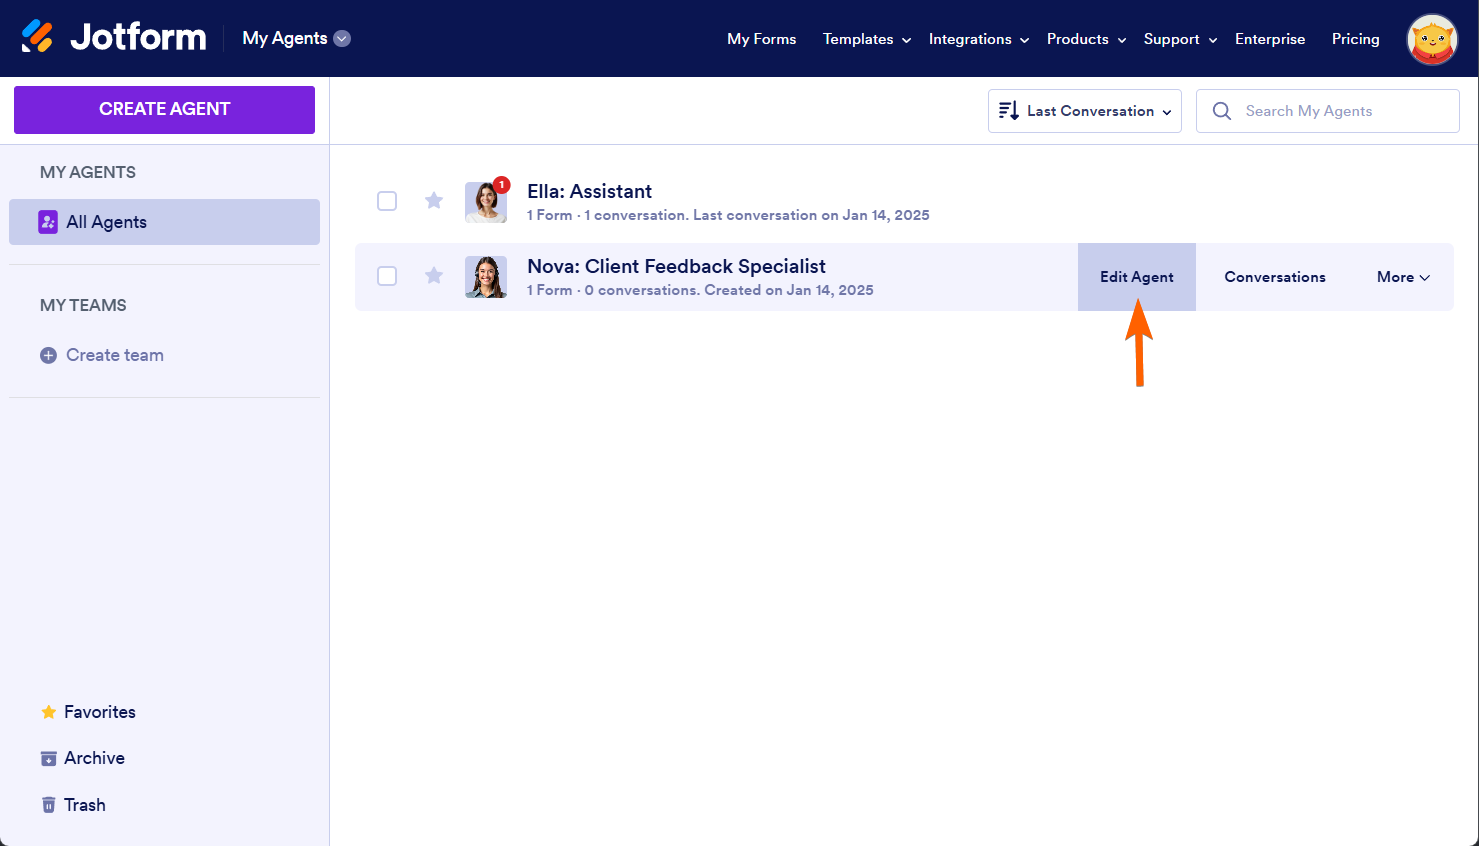This screenshot has width=1479, height=846.
Task: Open the Last Conversation sort dropdown
Action: tap(1085, 111)
